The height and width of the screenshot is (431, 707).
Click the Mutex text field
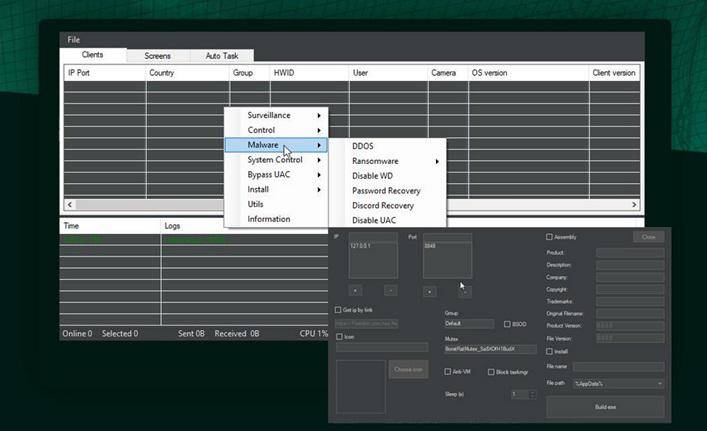click(491, 349)
